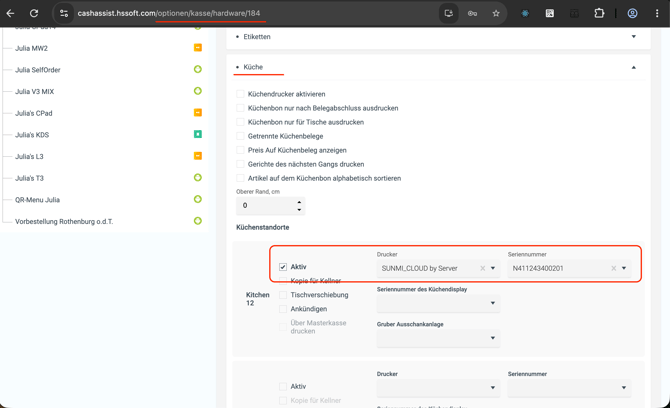Viewport: 670px width, 408px height.
Task: Click the install app icon in address bar
Action: pyautogui.click(x=449, y=13)
